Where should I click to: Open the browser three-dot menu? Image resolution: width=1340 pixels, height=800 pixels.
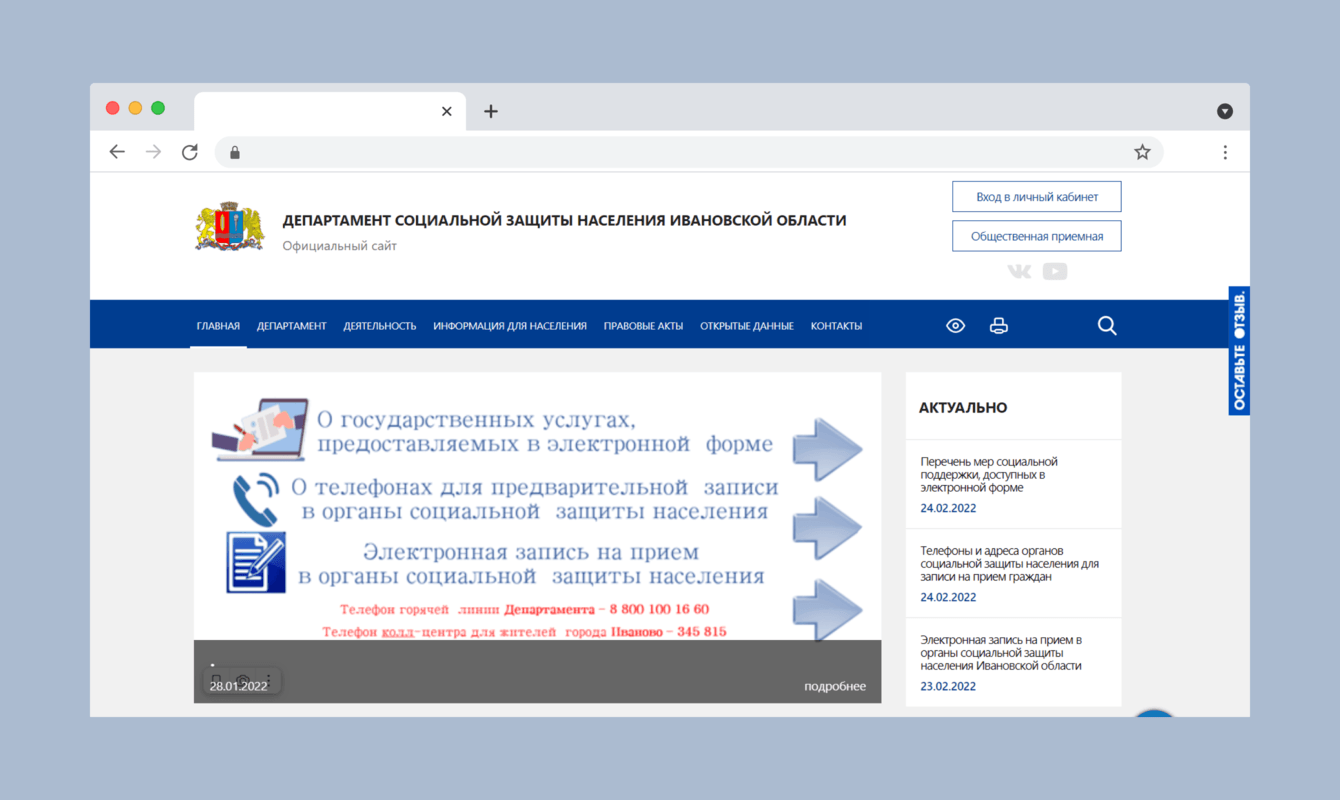pos(1225,151)
